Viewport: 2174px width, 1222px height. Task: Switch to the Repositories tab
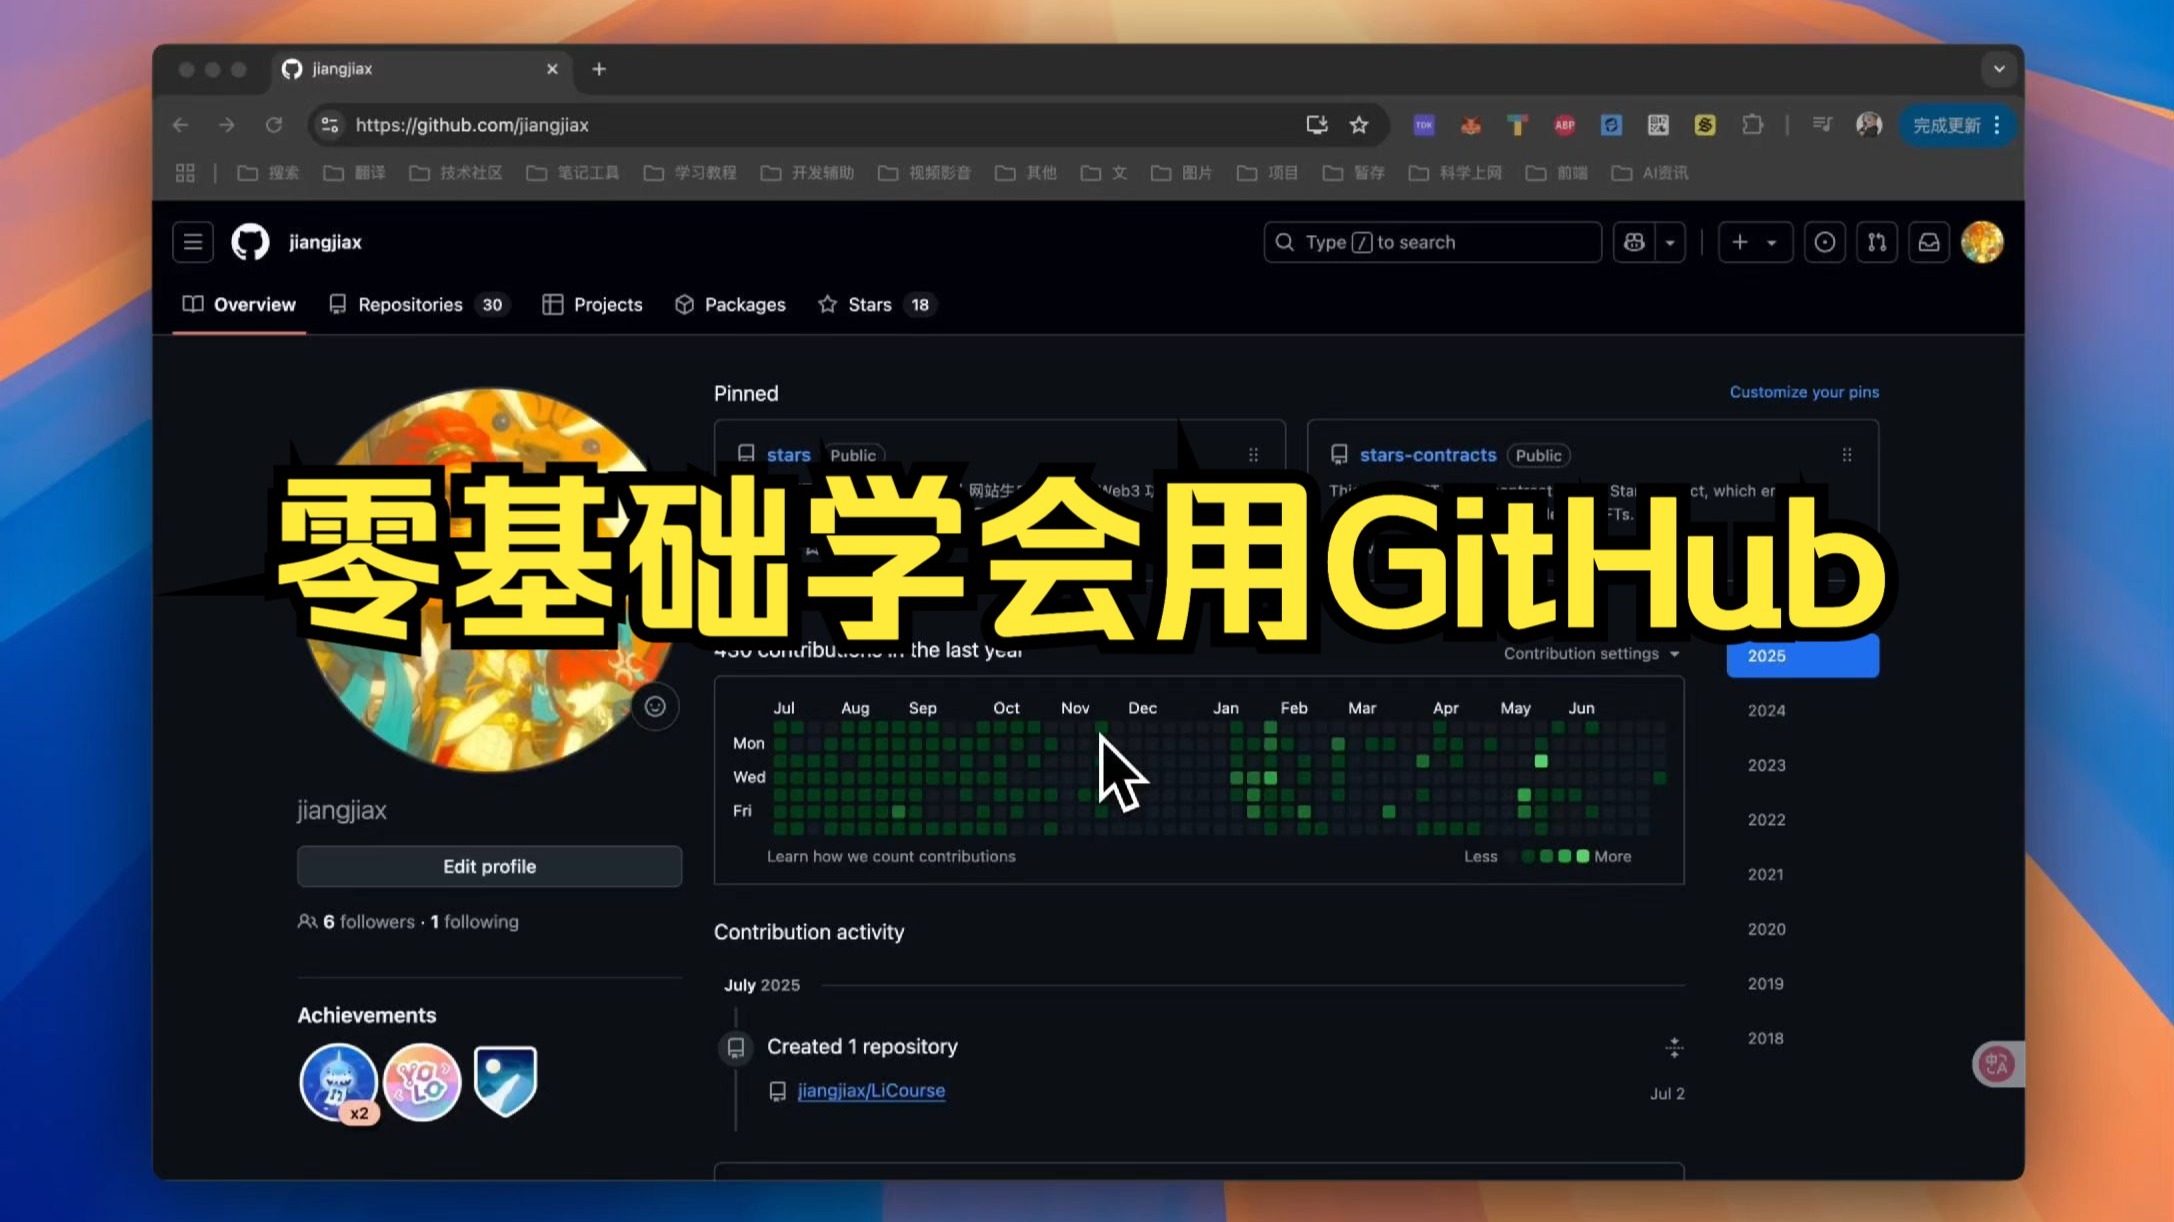410,305
